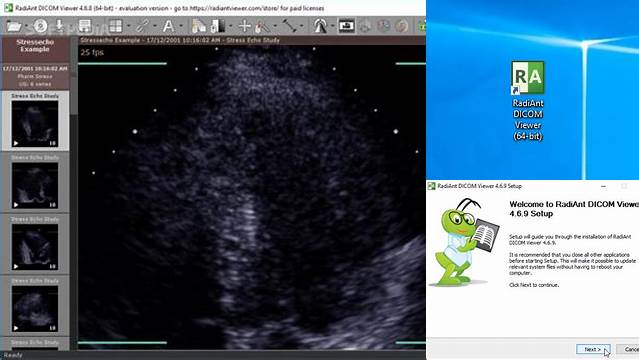639x360 pixels.
Task: Click the toolbar icon right of the cross
Action: pos(262,26)
